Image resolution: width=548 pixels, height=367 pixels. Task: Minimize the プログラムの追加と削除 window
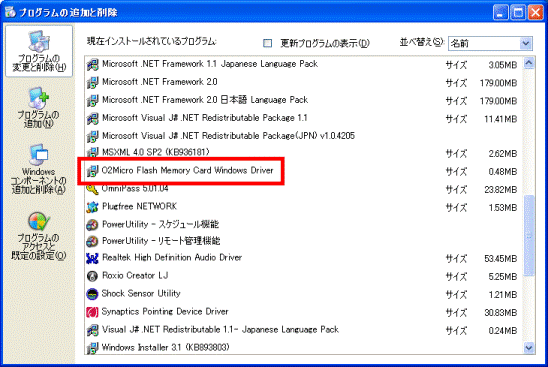pyautogui.click(x=500, y=13)
